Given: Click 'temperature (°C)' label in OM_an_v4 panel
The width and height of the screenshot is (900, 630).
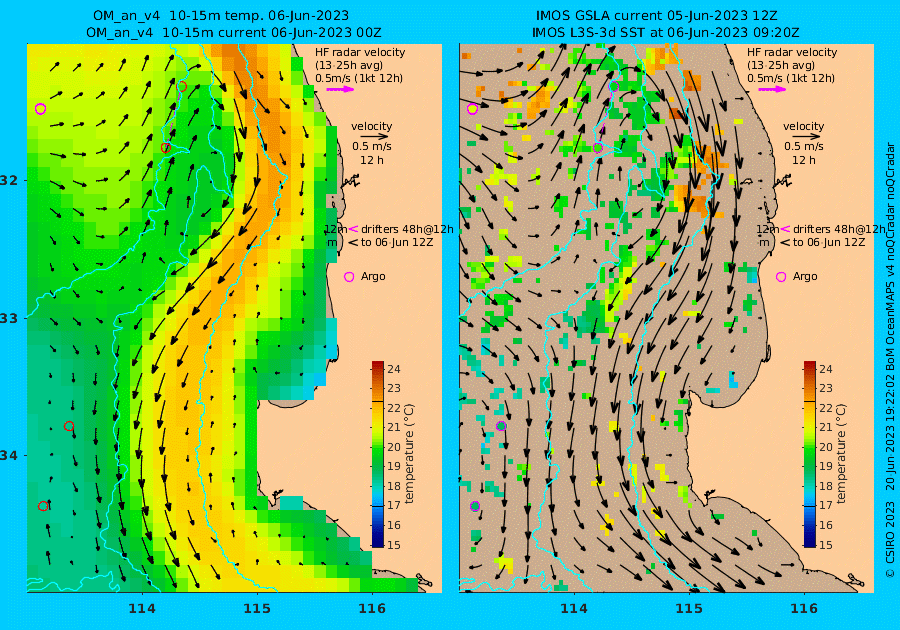Looking at the screenshot, I should click(409, 453).
